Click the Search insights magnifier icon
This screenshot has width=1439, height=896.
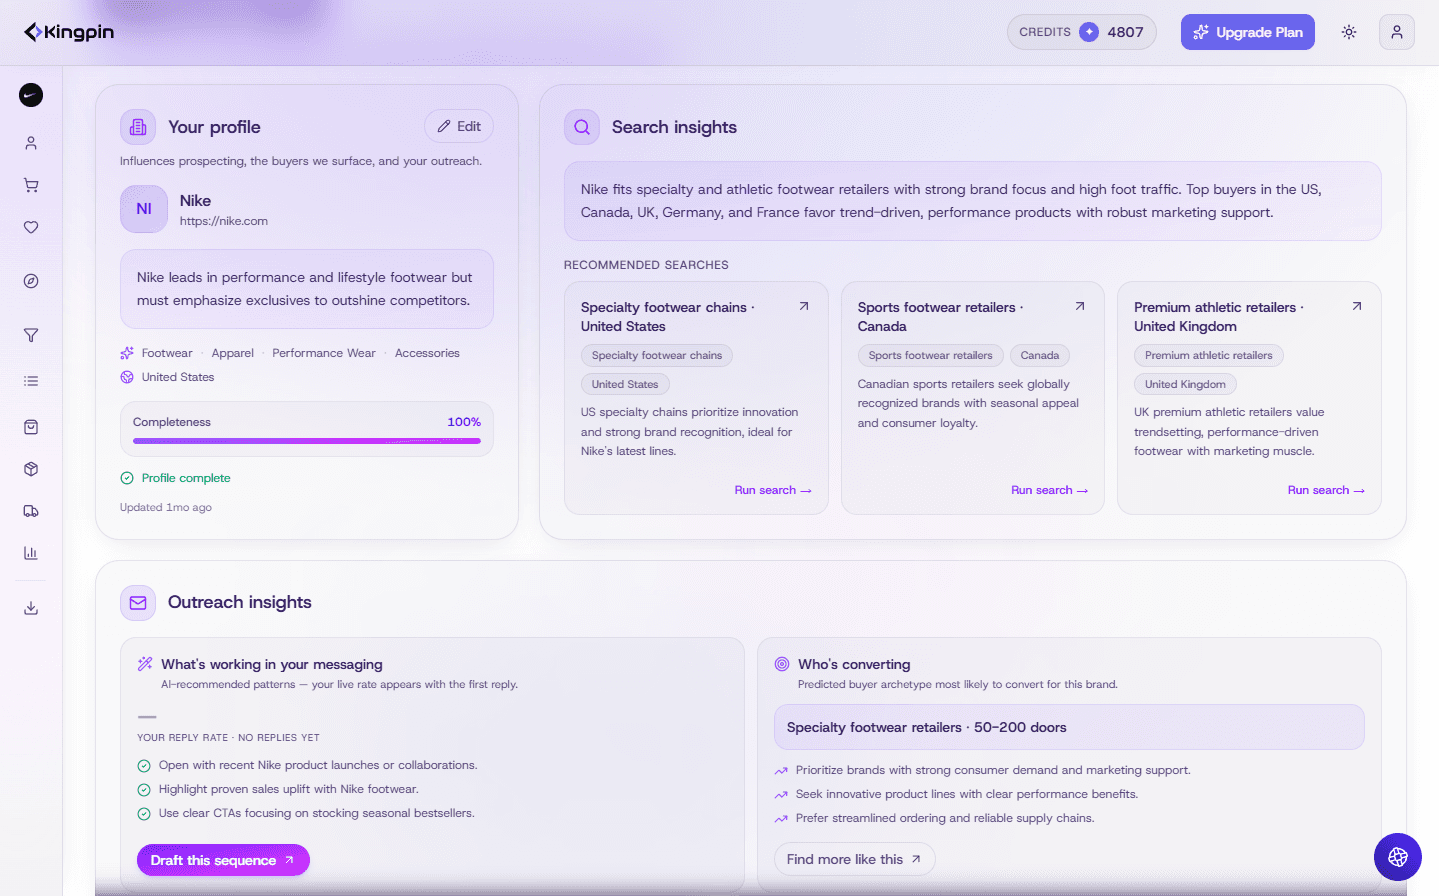(582, 127)
